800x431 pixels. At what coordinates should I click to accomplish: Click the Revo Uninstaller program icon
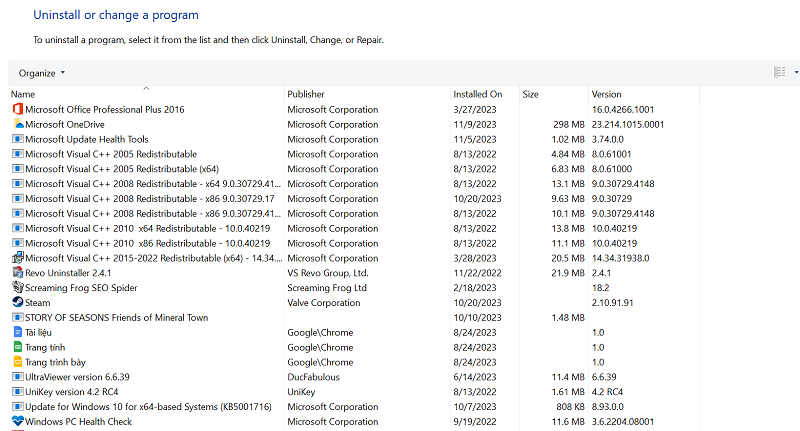17,273
